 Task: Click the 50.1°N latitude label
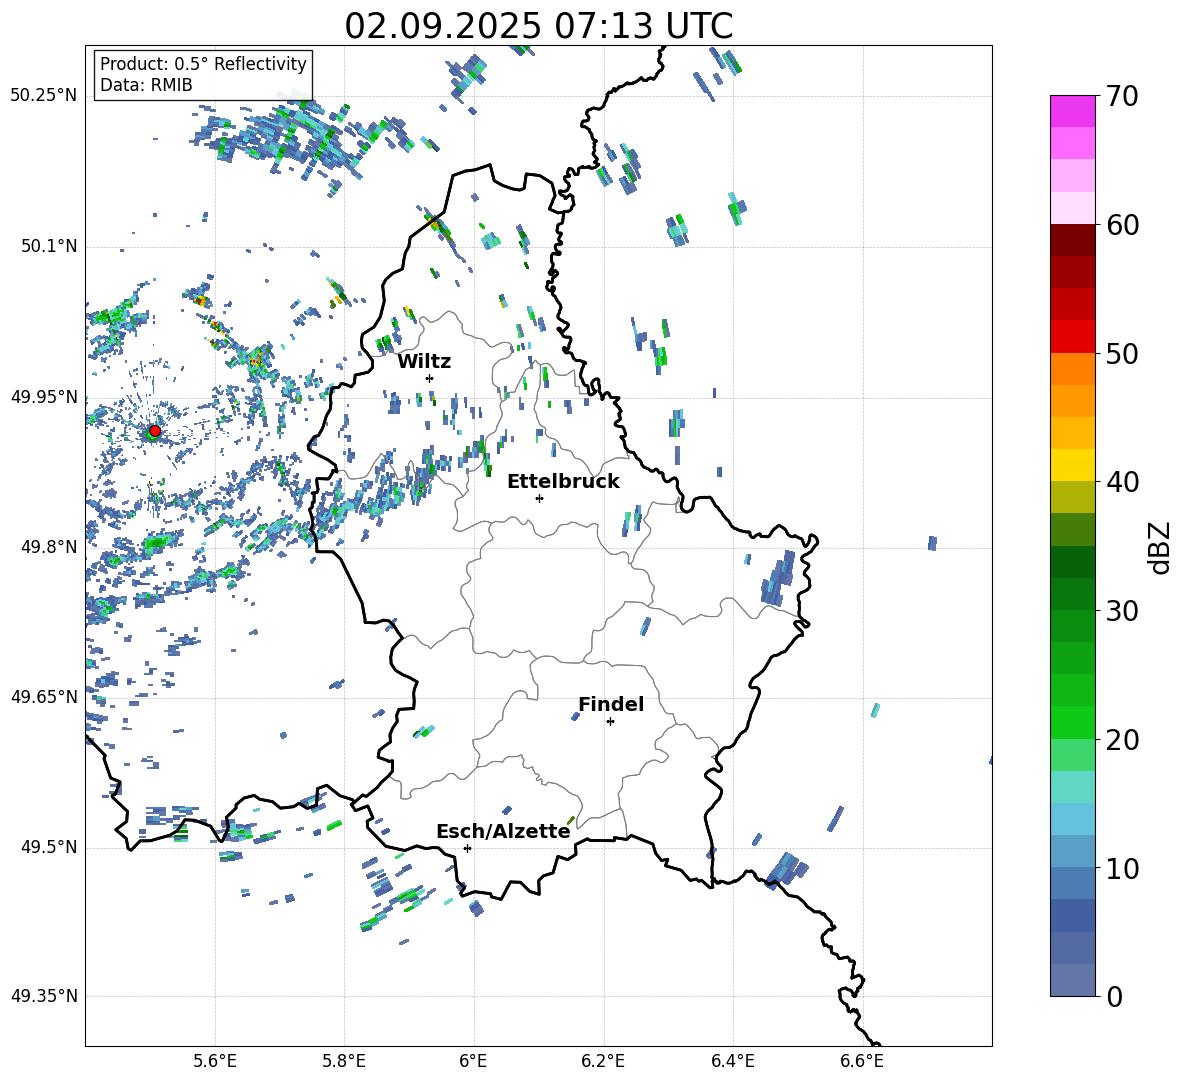click(49, 246)
